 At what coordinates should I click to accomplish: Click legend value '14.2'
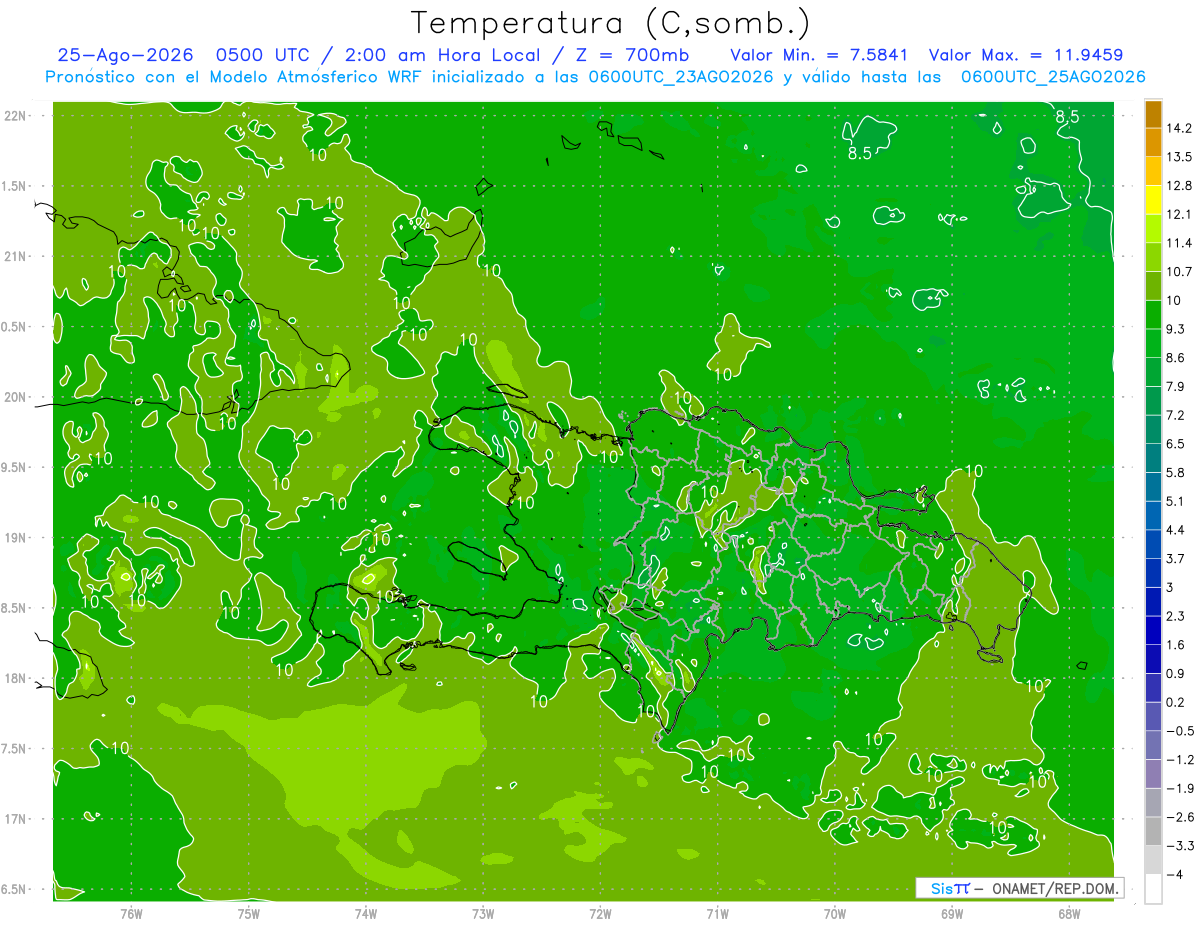tap(1178, 128)
